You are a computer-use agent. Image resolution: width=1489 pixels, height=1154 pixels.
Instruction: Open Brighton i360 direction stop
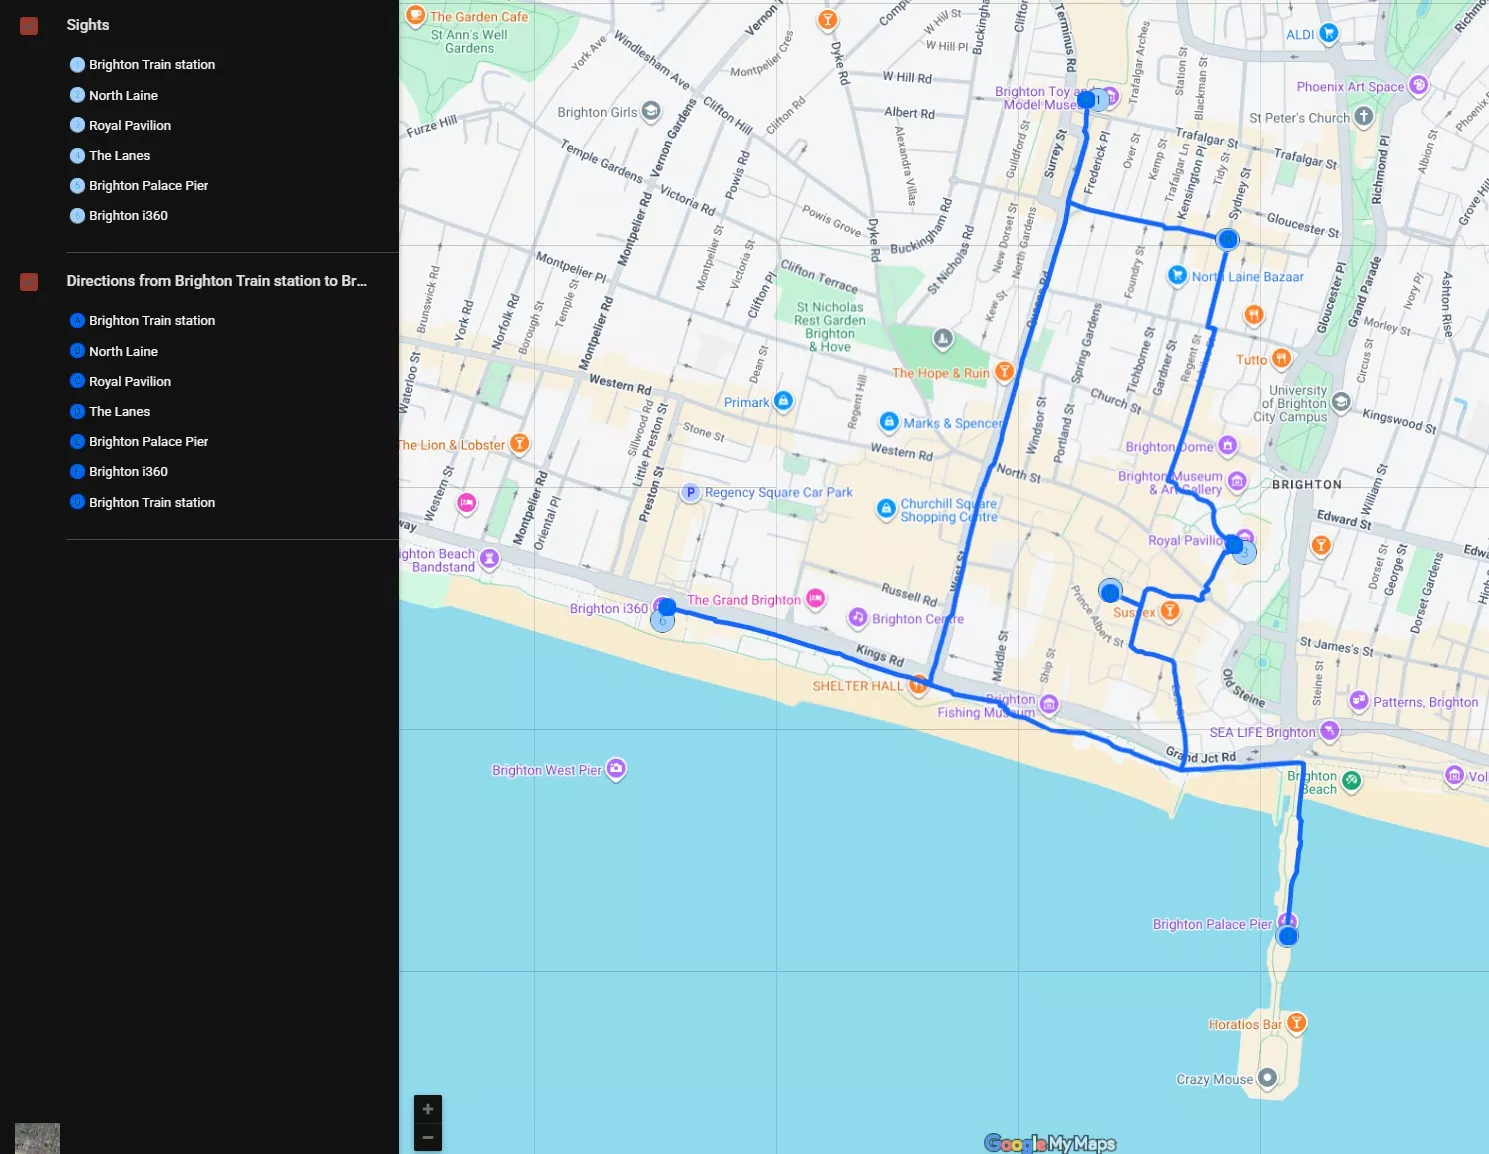(x=128, y=471)
